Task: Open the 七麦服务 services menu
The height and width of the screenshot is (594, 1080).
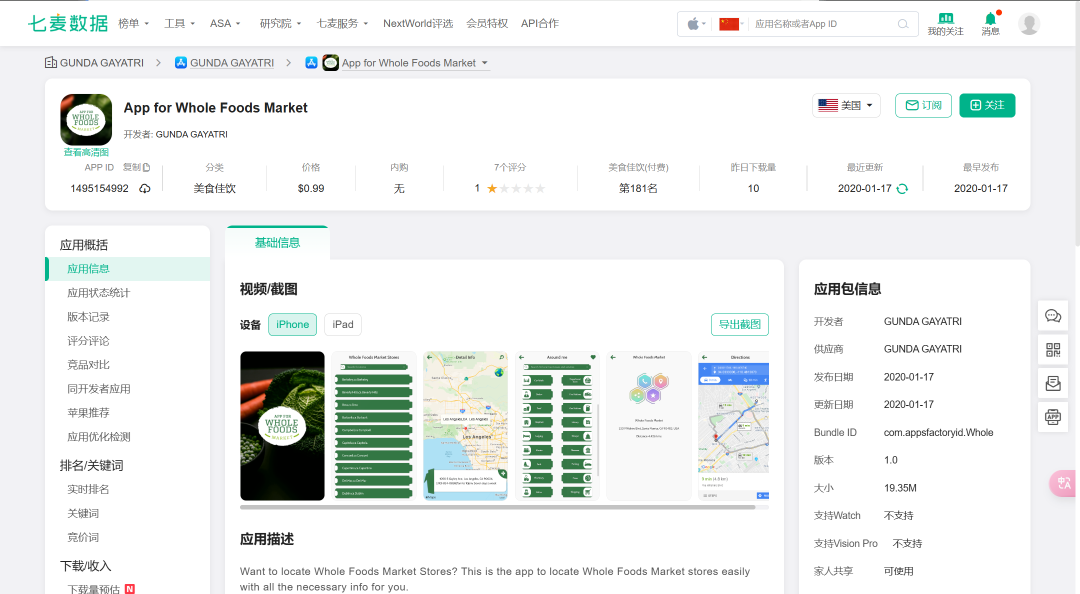Action: pyautogui.click(x=342, y=23)
